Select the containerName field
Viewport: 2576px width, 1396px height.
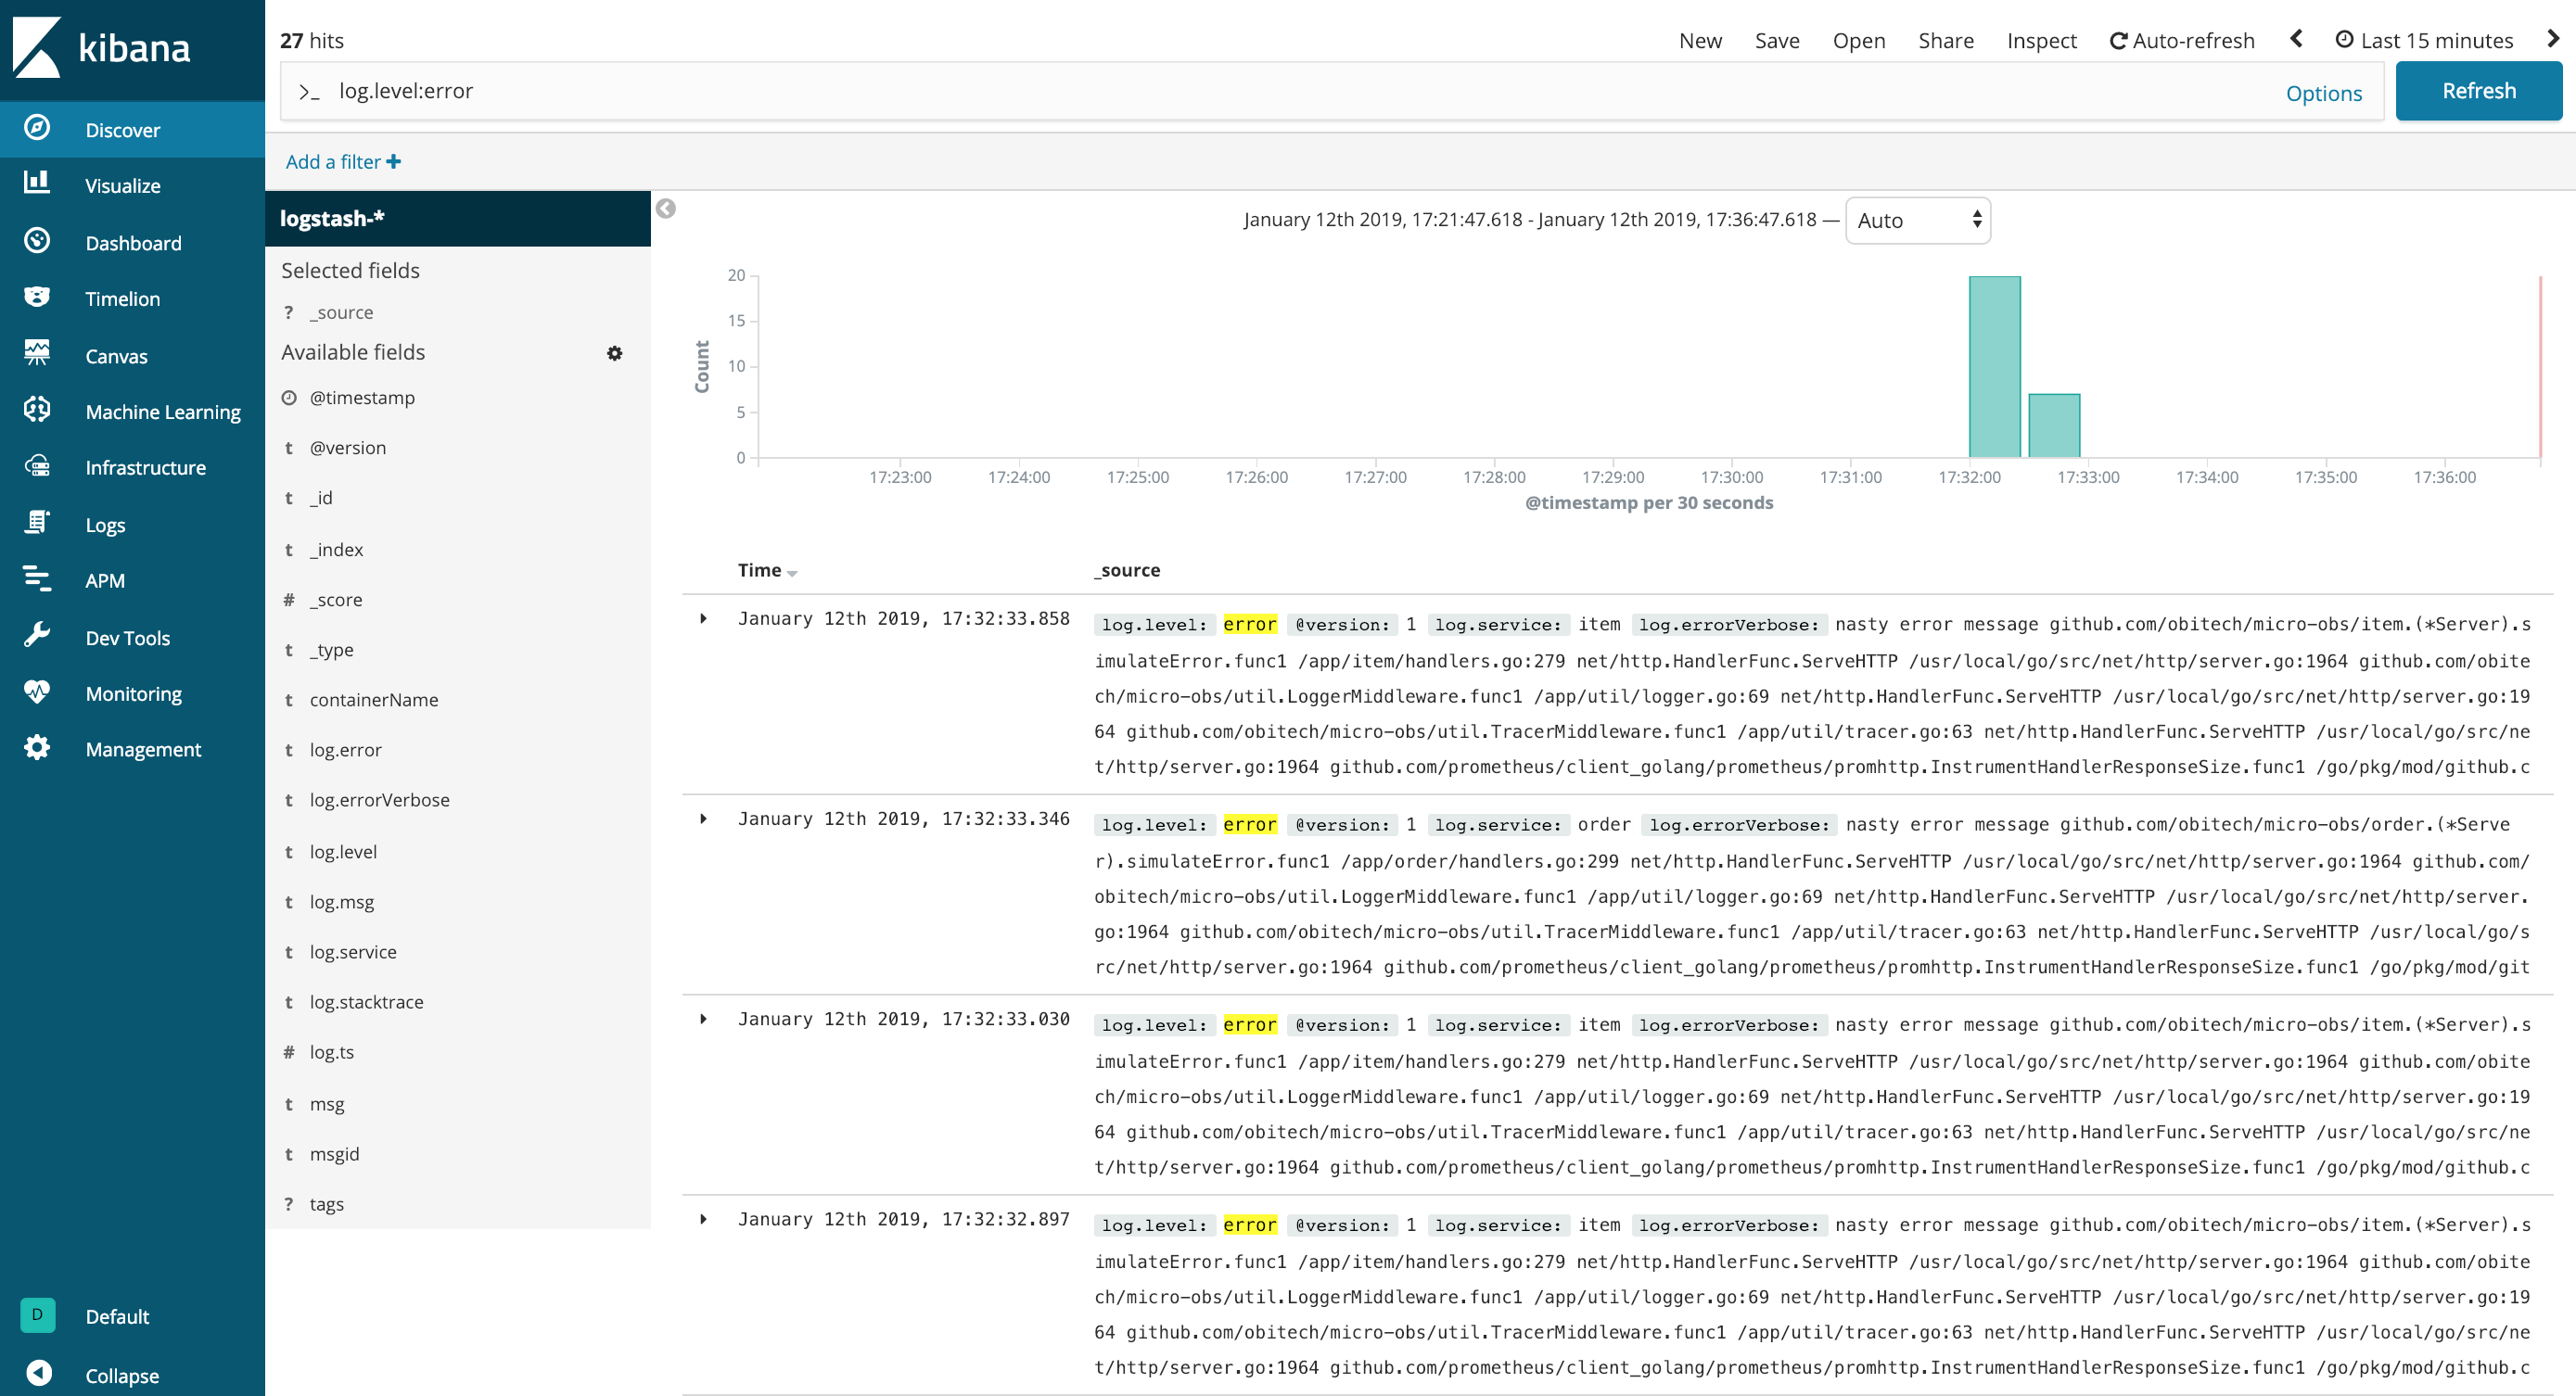pos(373,699)
